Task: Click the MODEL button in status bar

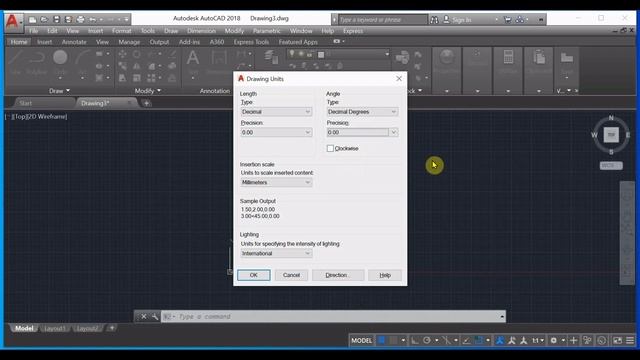Action: coord(362,340)
